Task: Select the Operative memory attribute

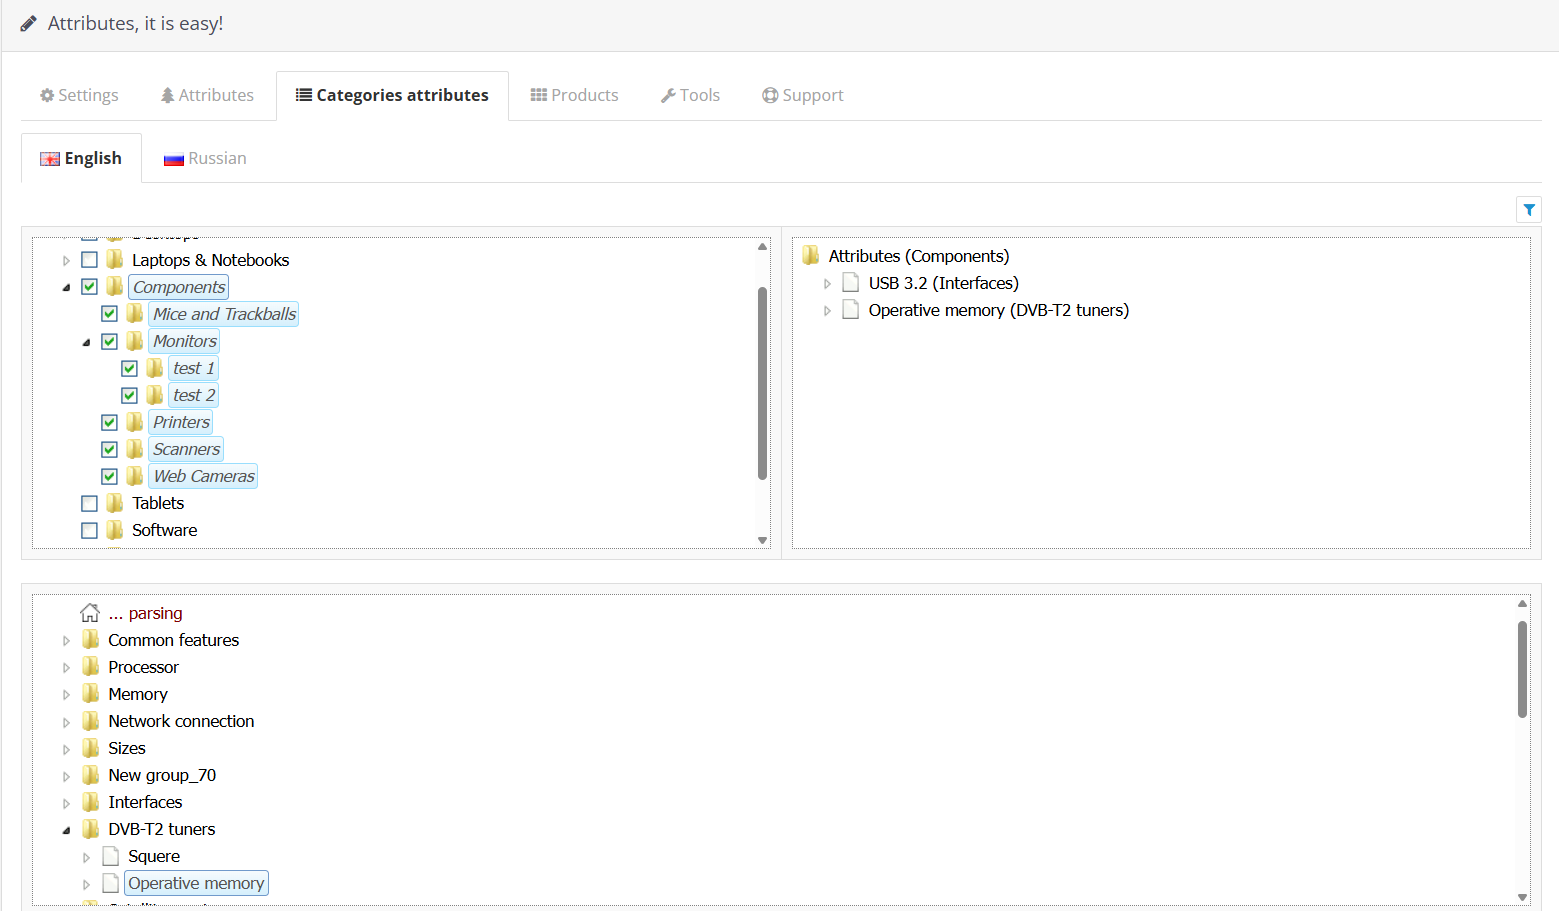Action: 196,883
